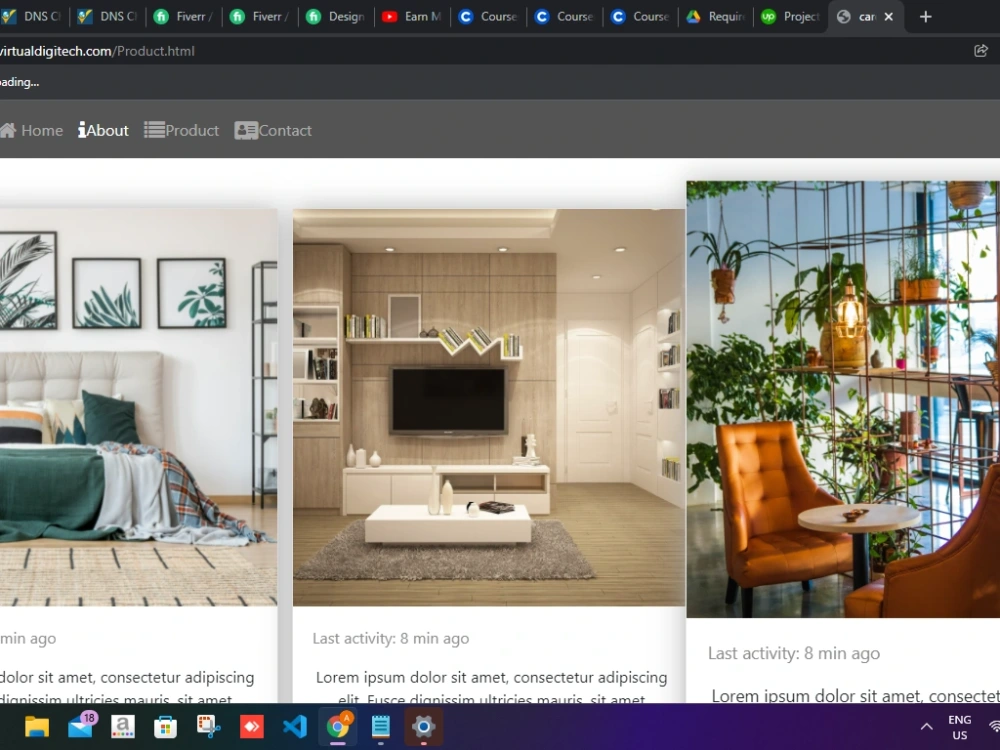Click the living room TV card image
This screenshot has width=1000, height=750.
pos(489,408)
